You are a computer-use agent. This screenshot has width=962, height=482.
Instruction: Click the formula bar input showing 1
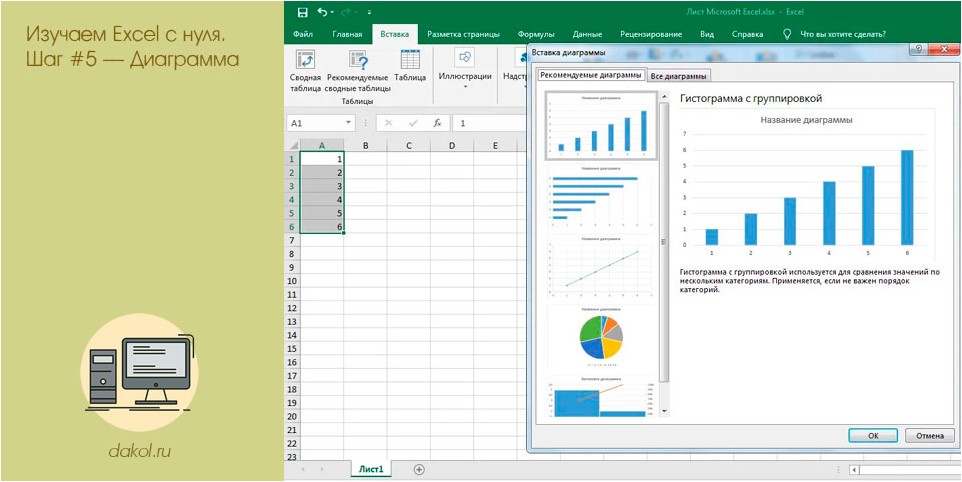(490, 123)
